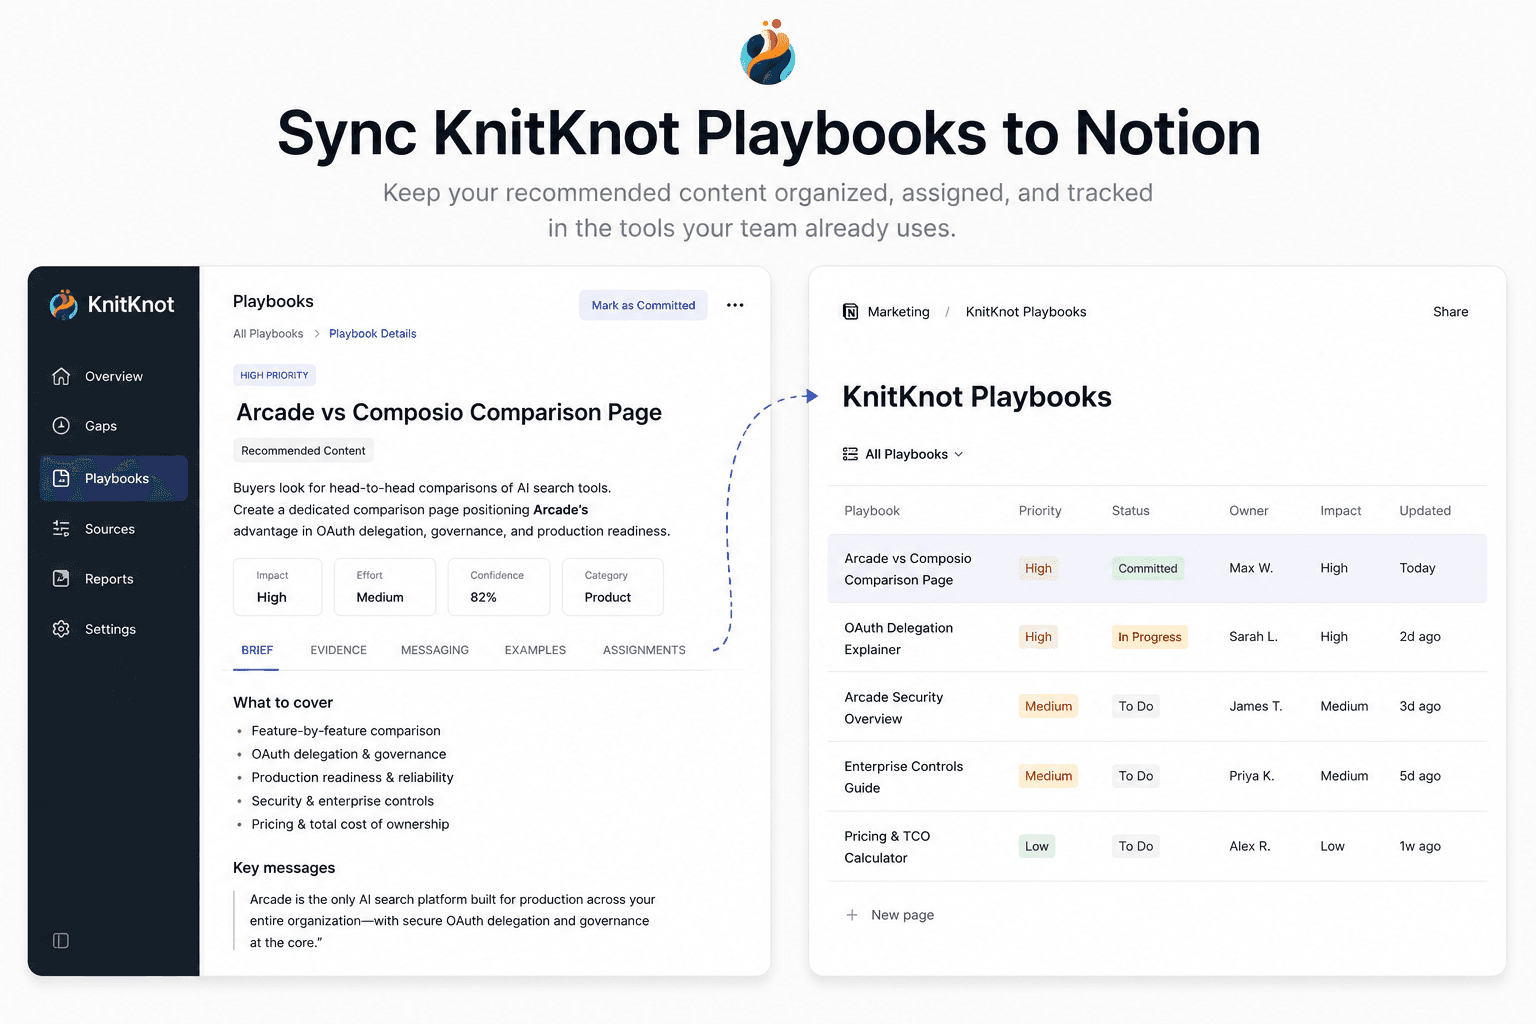Click the Settings gear icon
1536x1024 pixels.
click(61, 629)
